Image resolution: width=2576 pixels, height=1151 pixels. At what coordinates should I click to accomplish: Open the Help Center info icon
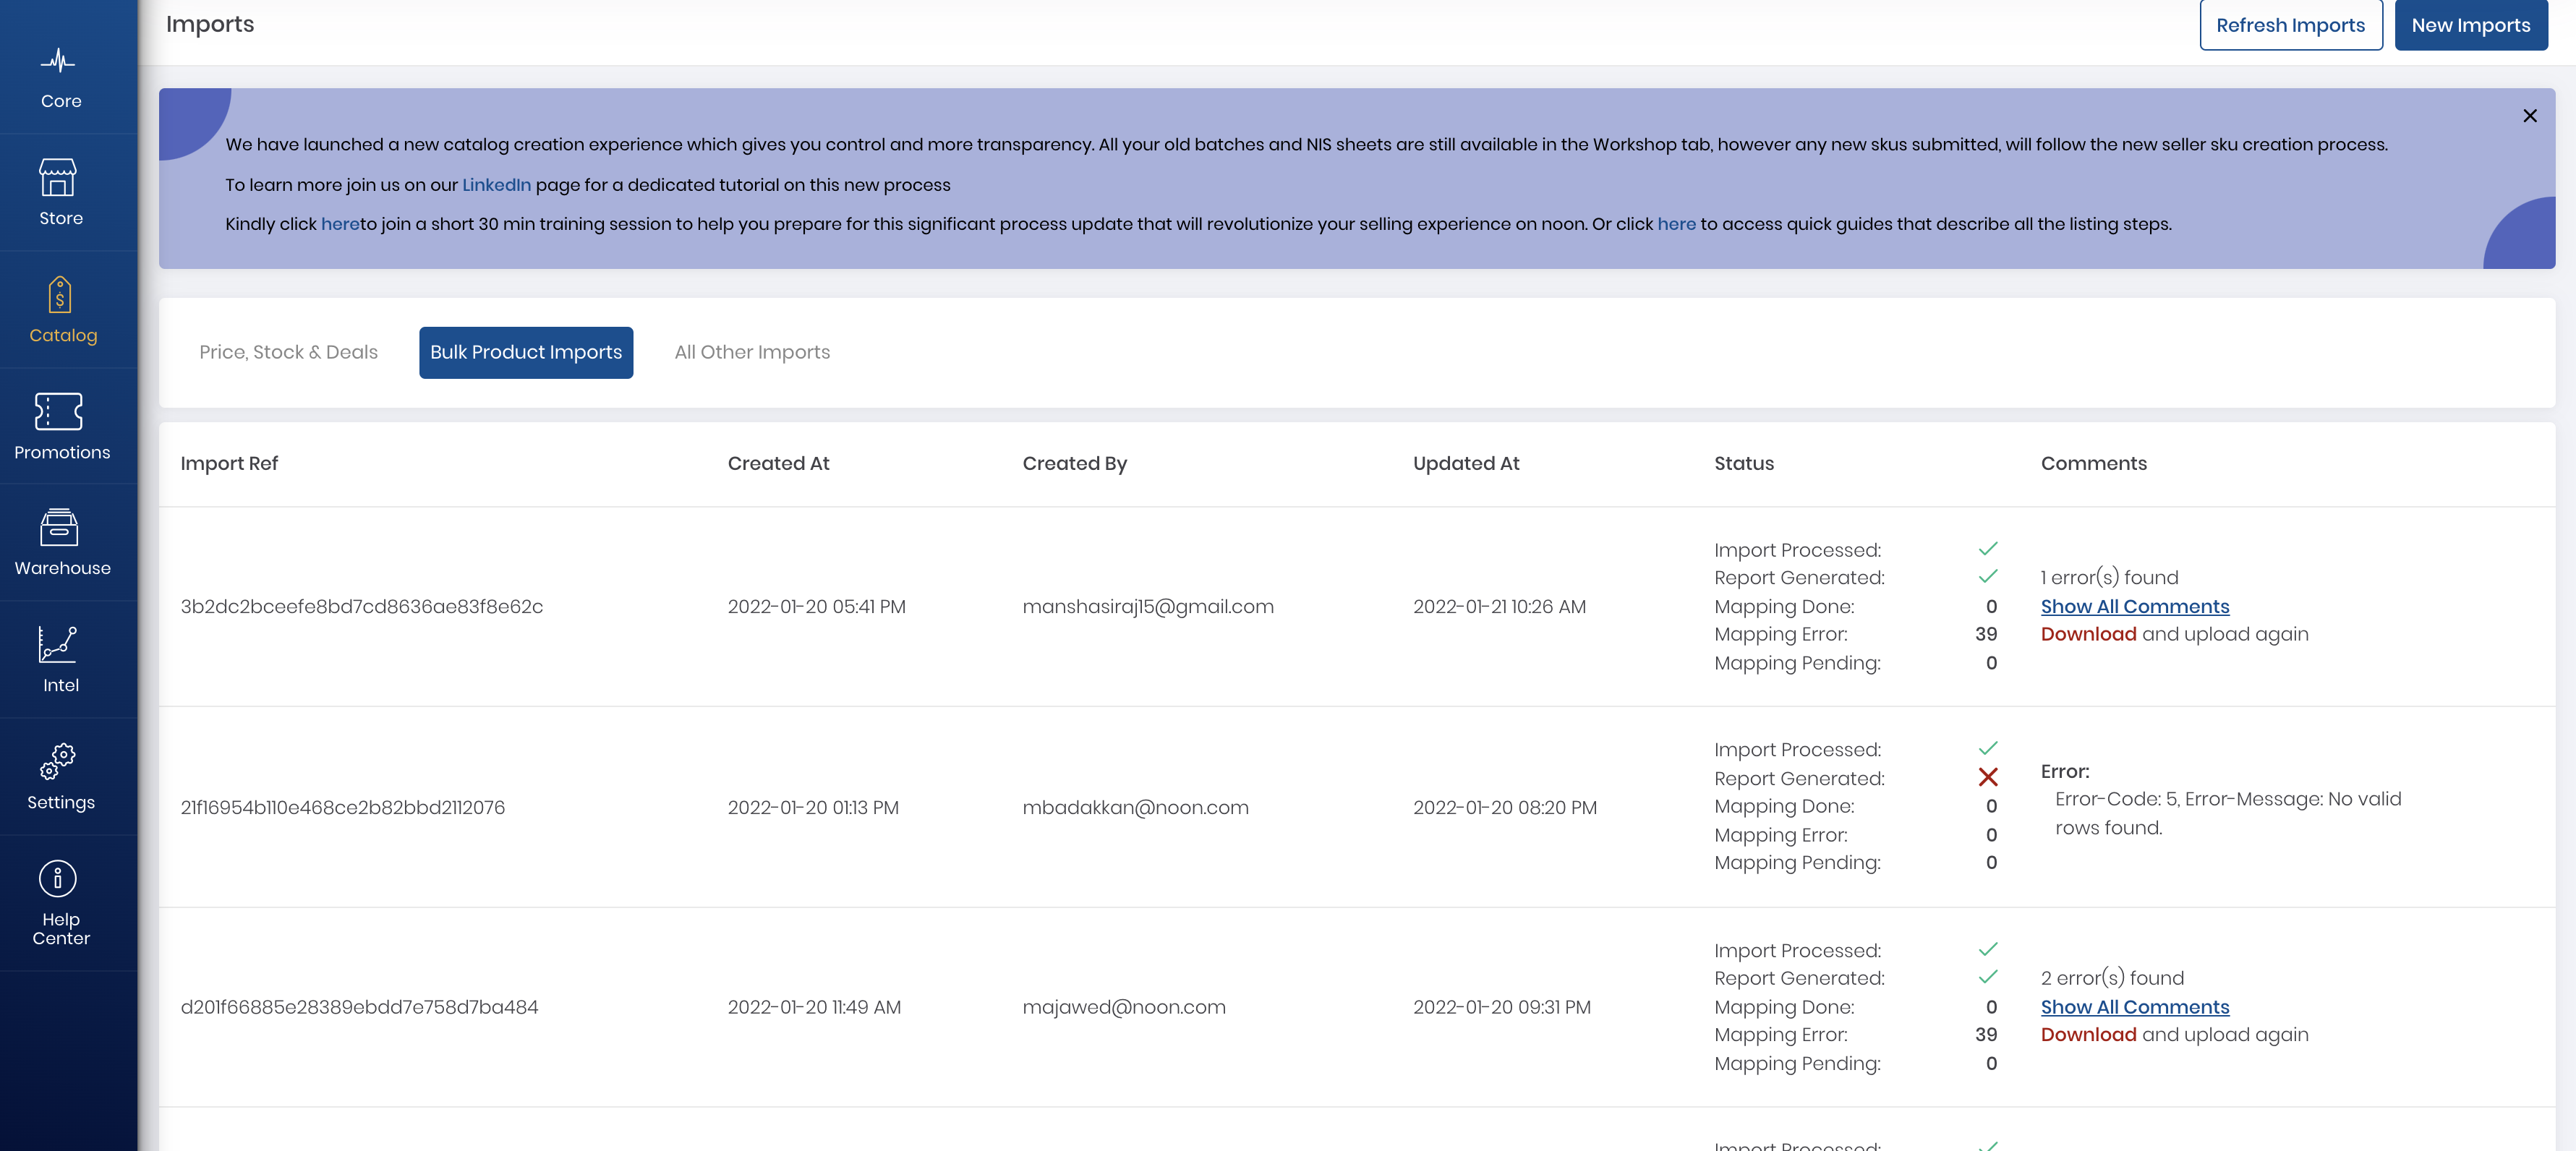coord(58,879)
